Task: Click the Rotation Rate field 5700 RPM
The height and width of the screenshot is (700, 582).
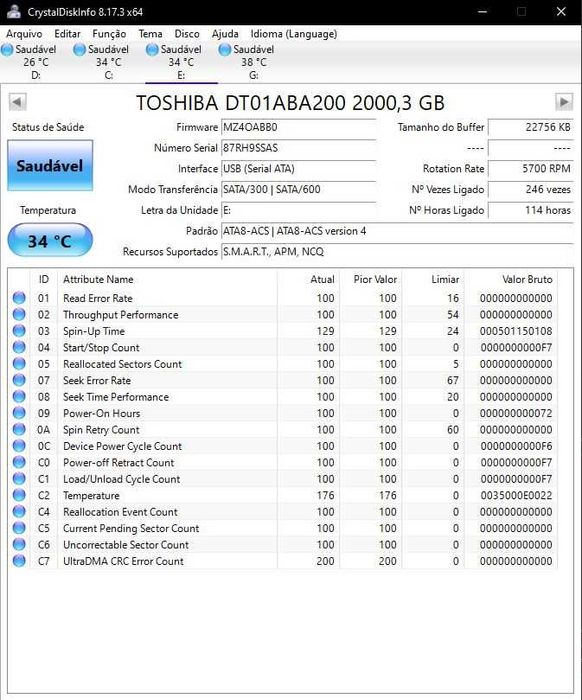Action: [x=530, y=169]
